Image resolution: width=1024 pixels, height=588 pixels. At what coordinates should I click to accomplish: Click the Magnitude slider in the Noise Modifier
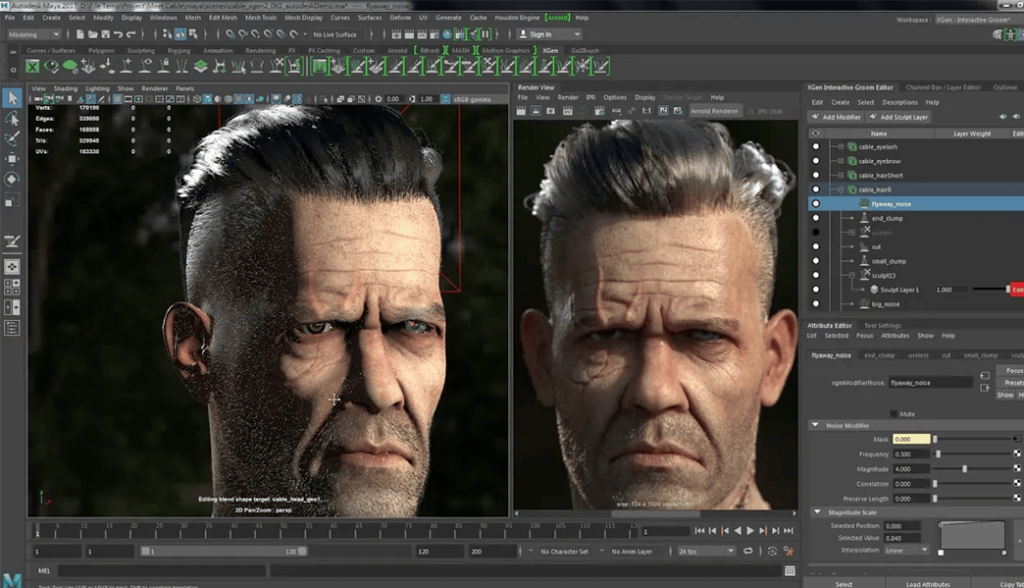965,469
